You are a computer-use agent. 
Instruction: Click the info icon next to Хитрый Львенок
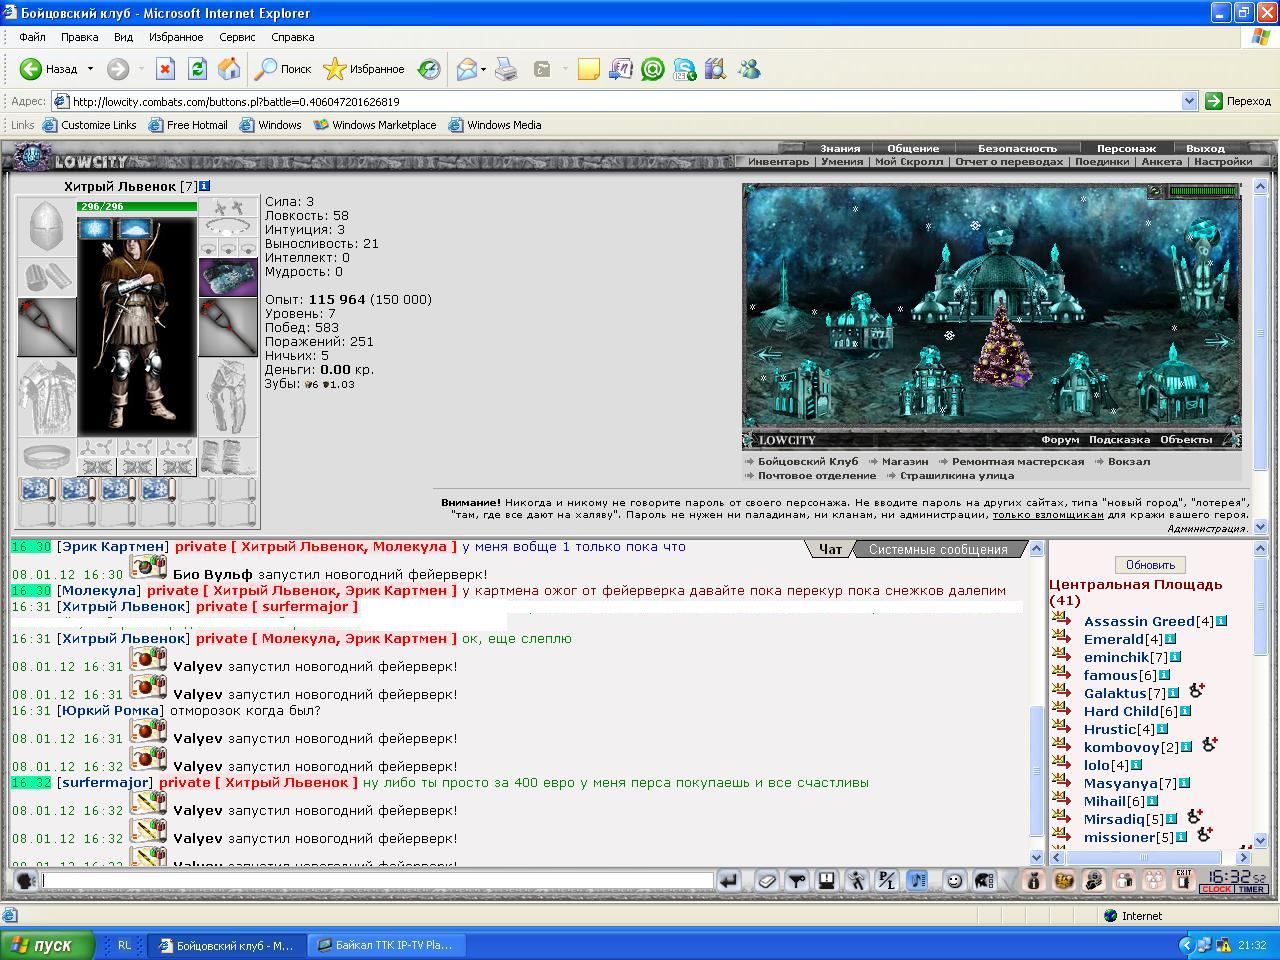coord(205,186)
